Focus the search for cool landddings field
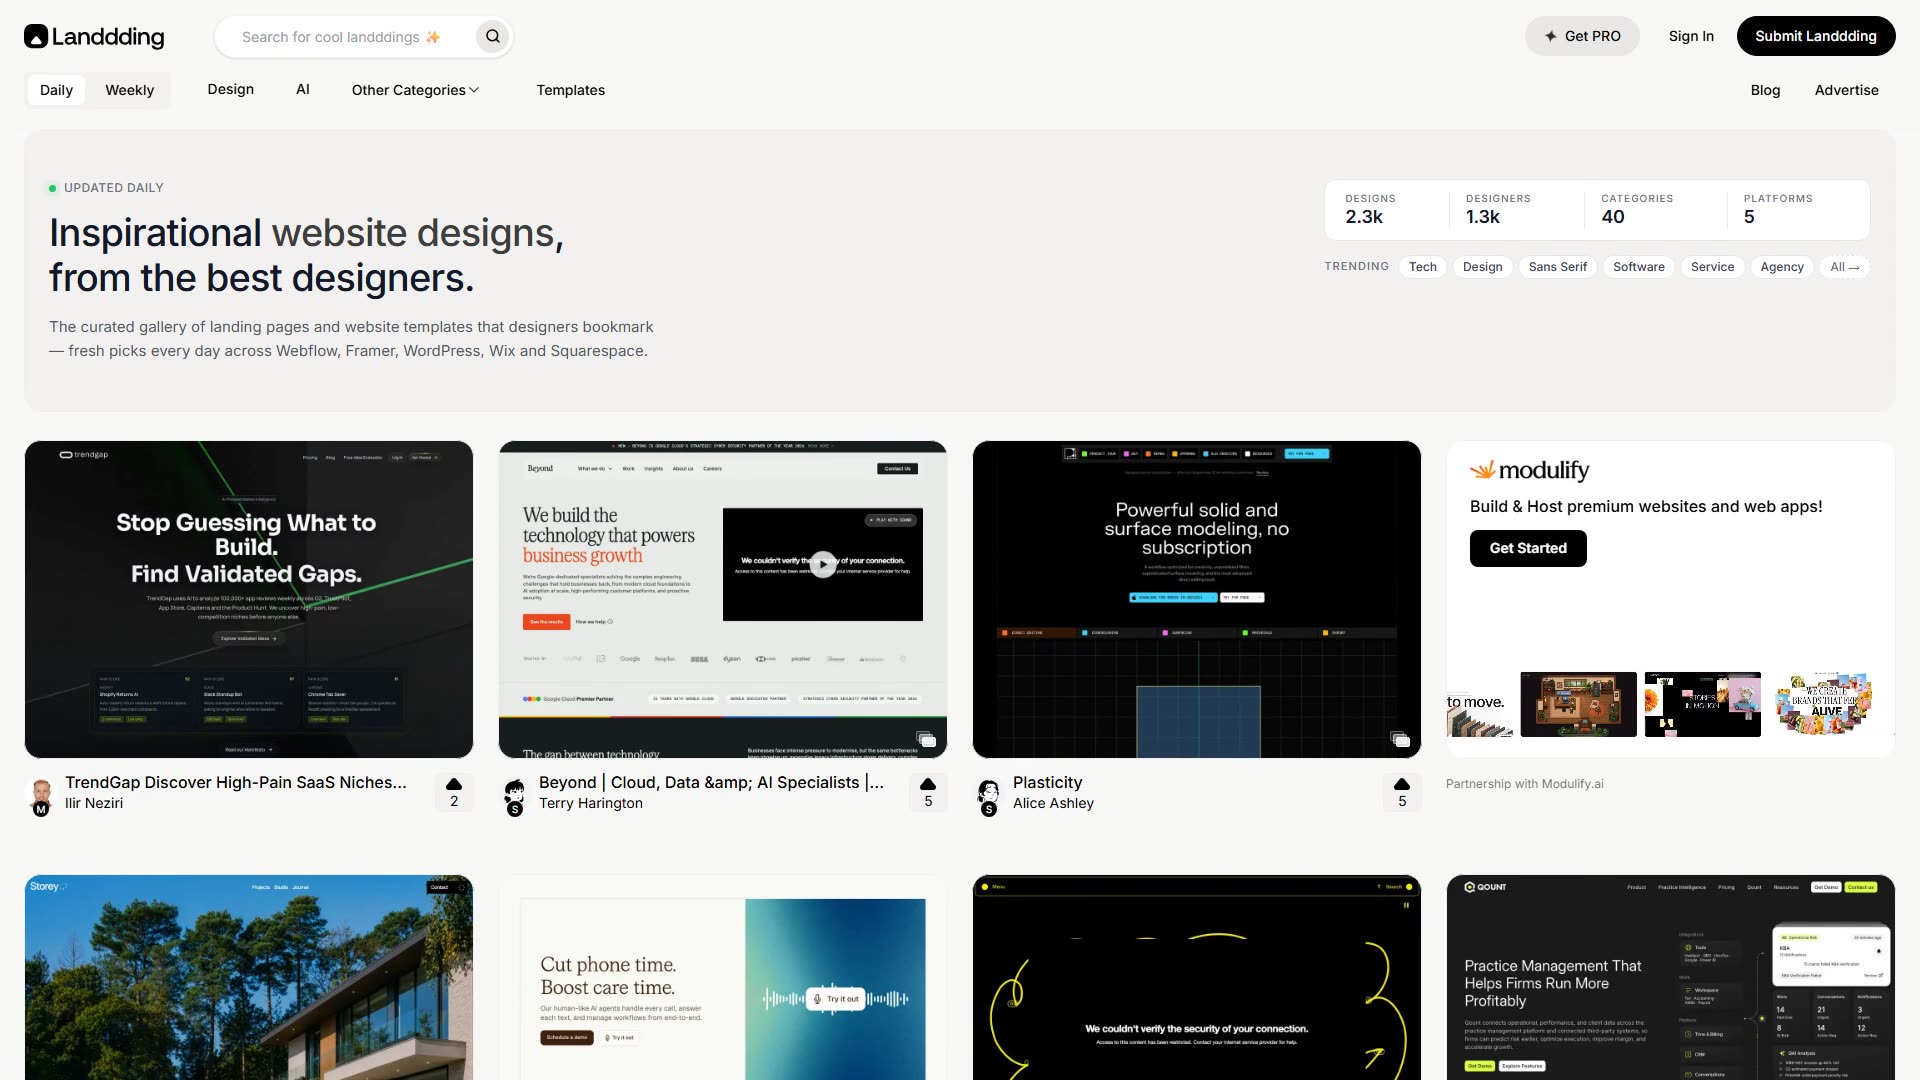1920x1080 pixels. tap(345, 37)
